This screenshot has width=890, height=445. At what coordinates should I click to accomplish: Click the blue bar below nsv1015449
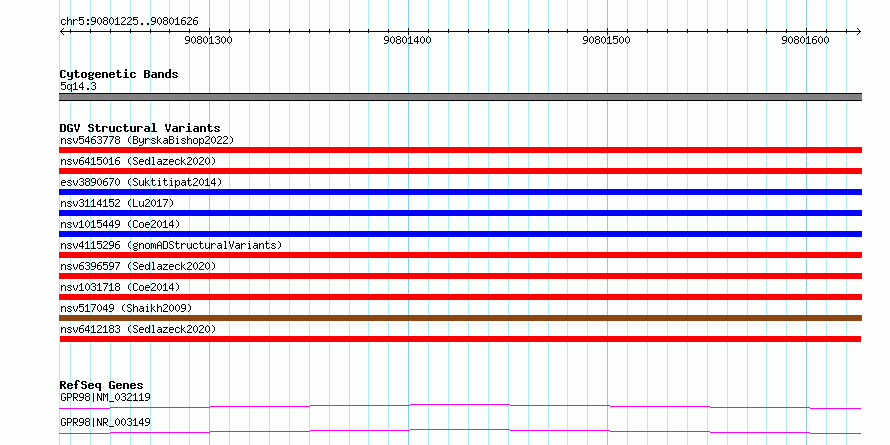pos(460,234)
